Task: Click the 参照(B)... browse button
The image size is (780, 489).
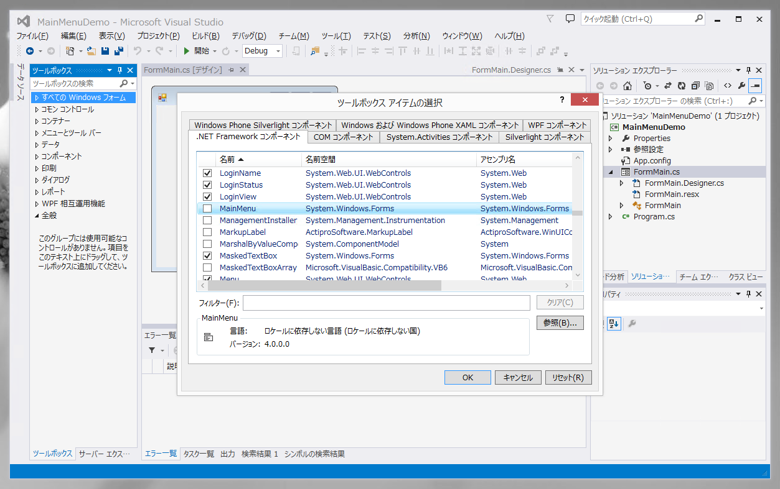Action: 560,323
